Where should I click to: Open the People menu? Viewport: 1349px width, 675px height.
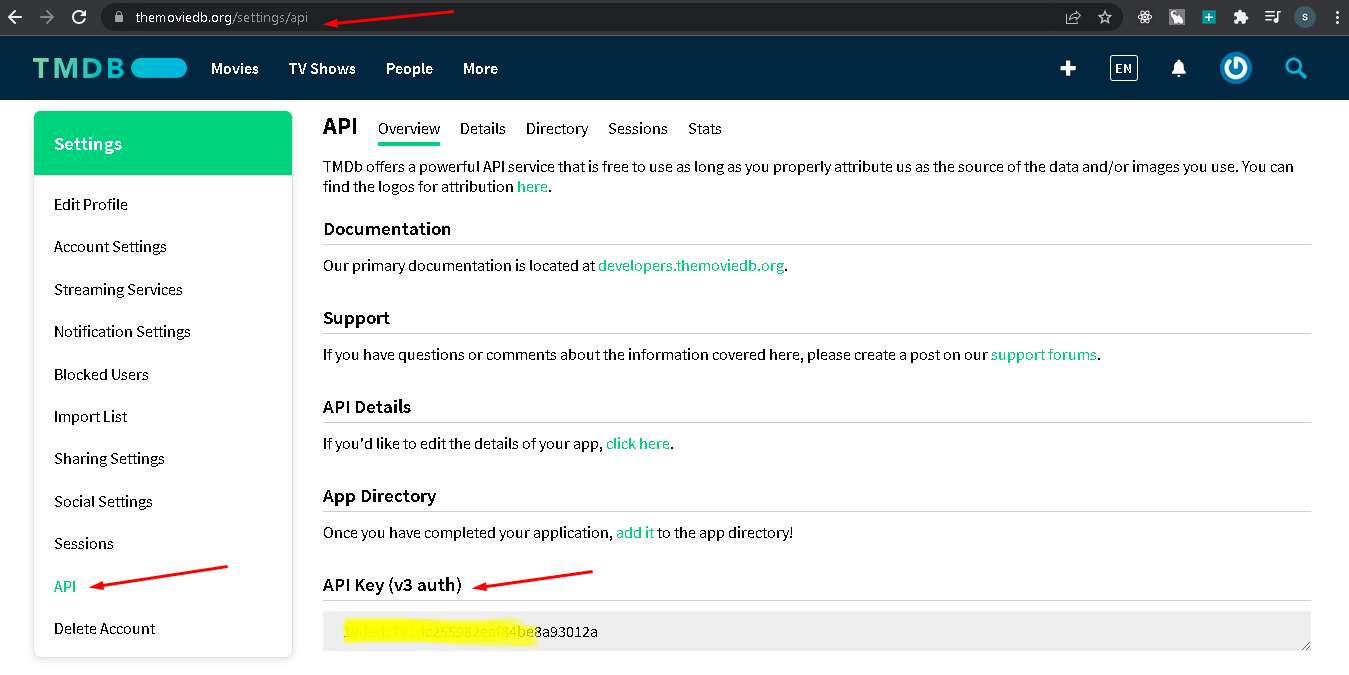[x=409, y=69]
